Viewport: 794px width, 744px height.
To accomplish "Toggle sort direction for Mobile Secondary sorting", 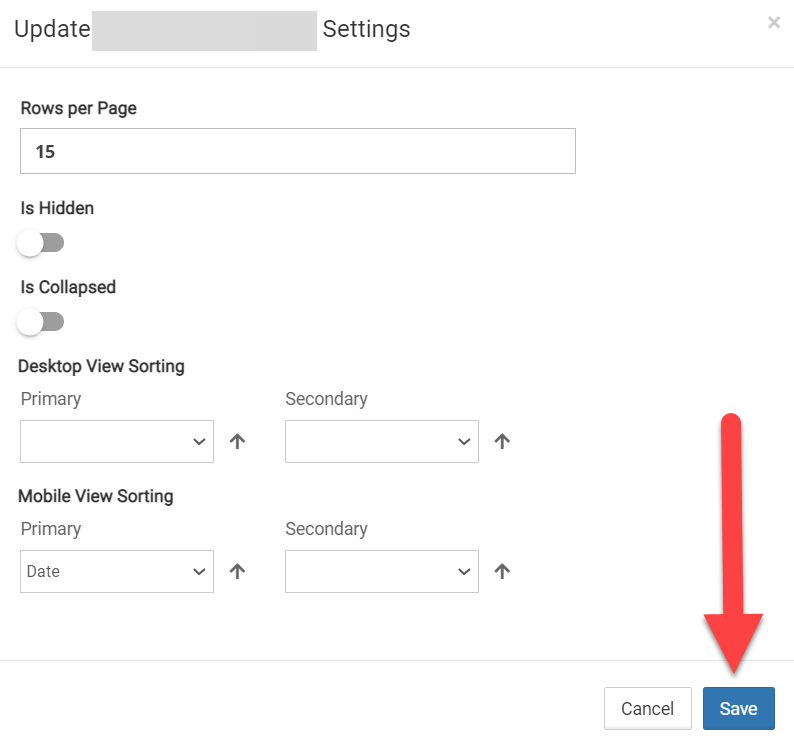I will [x=502, y=571].
